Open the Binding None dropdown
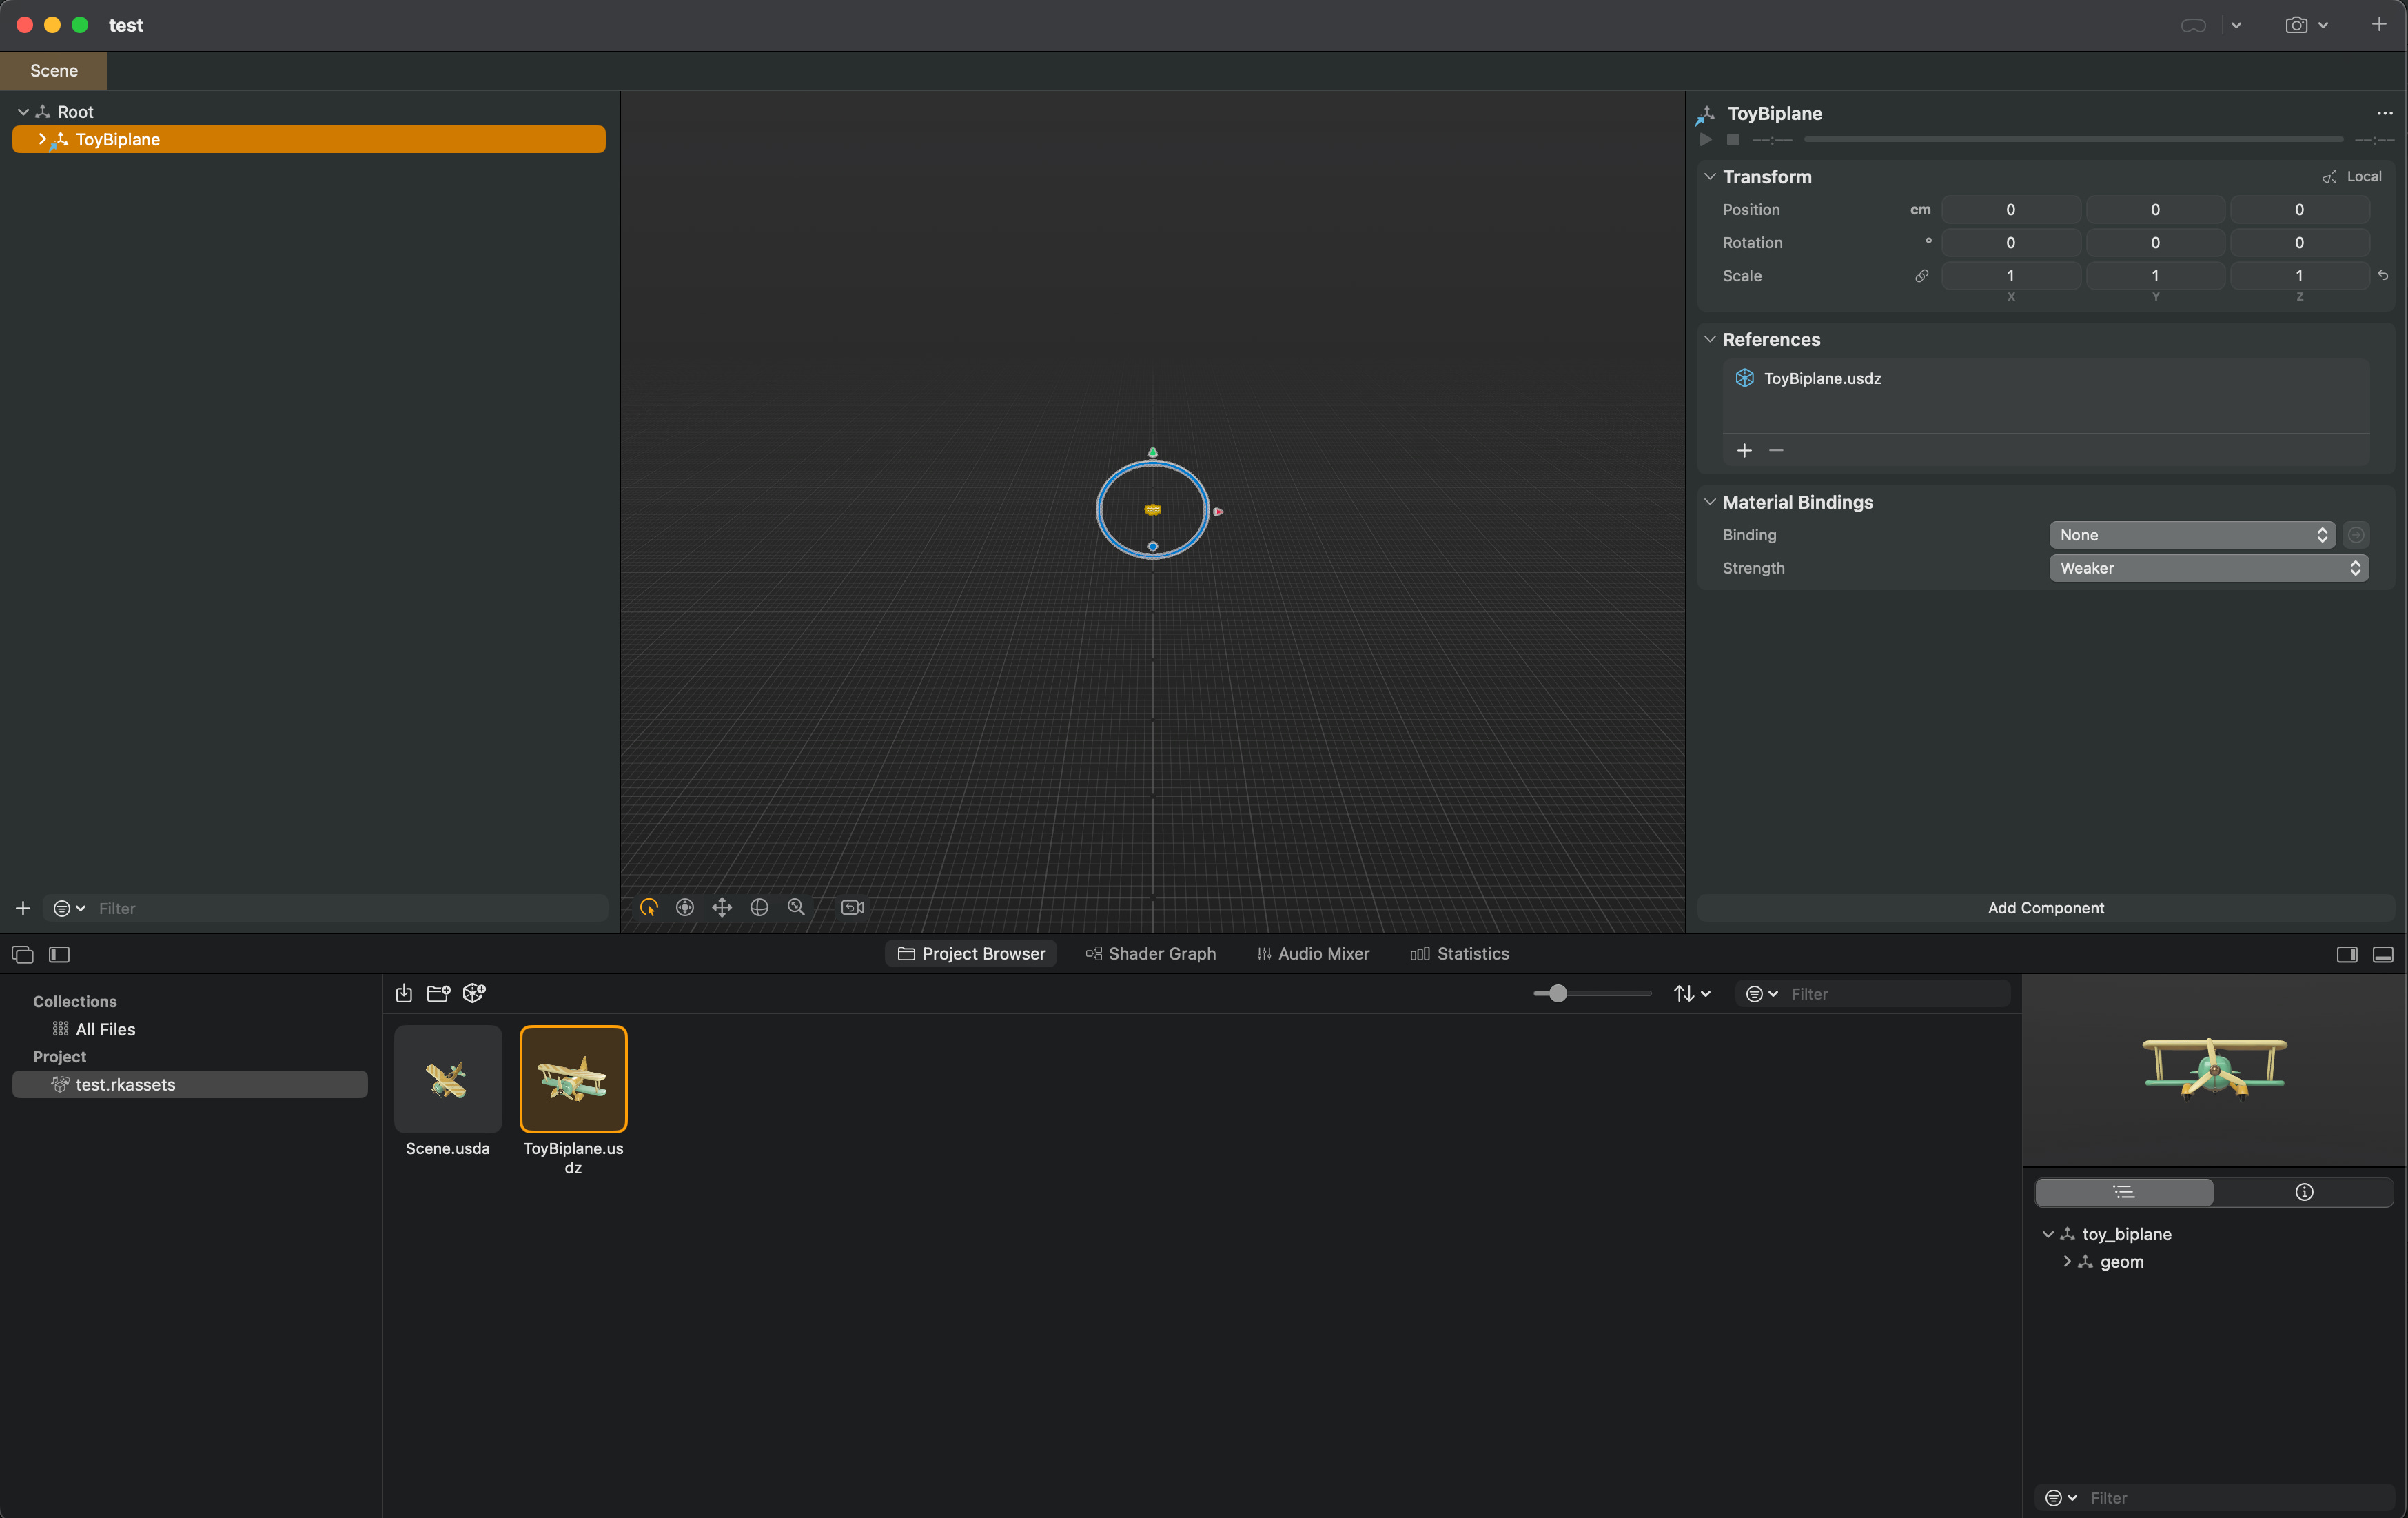The width and height of the screenshot is (2408, 1518). (2191, 535)
